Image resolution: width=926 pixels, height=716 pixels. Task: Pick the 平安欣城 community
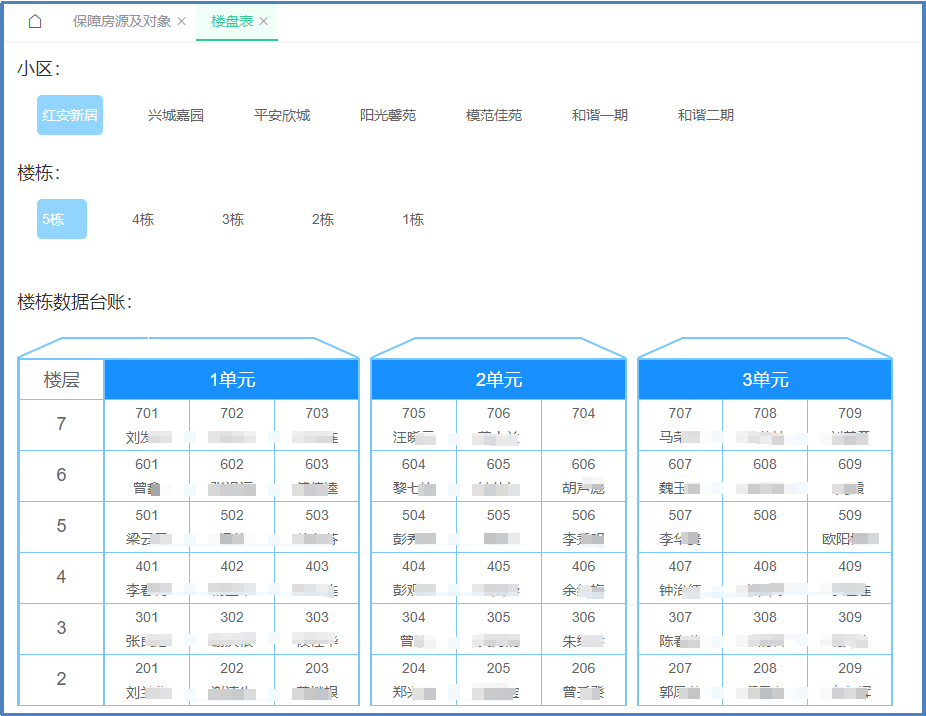(282, 115)
